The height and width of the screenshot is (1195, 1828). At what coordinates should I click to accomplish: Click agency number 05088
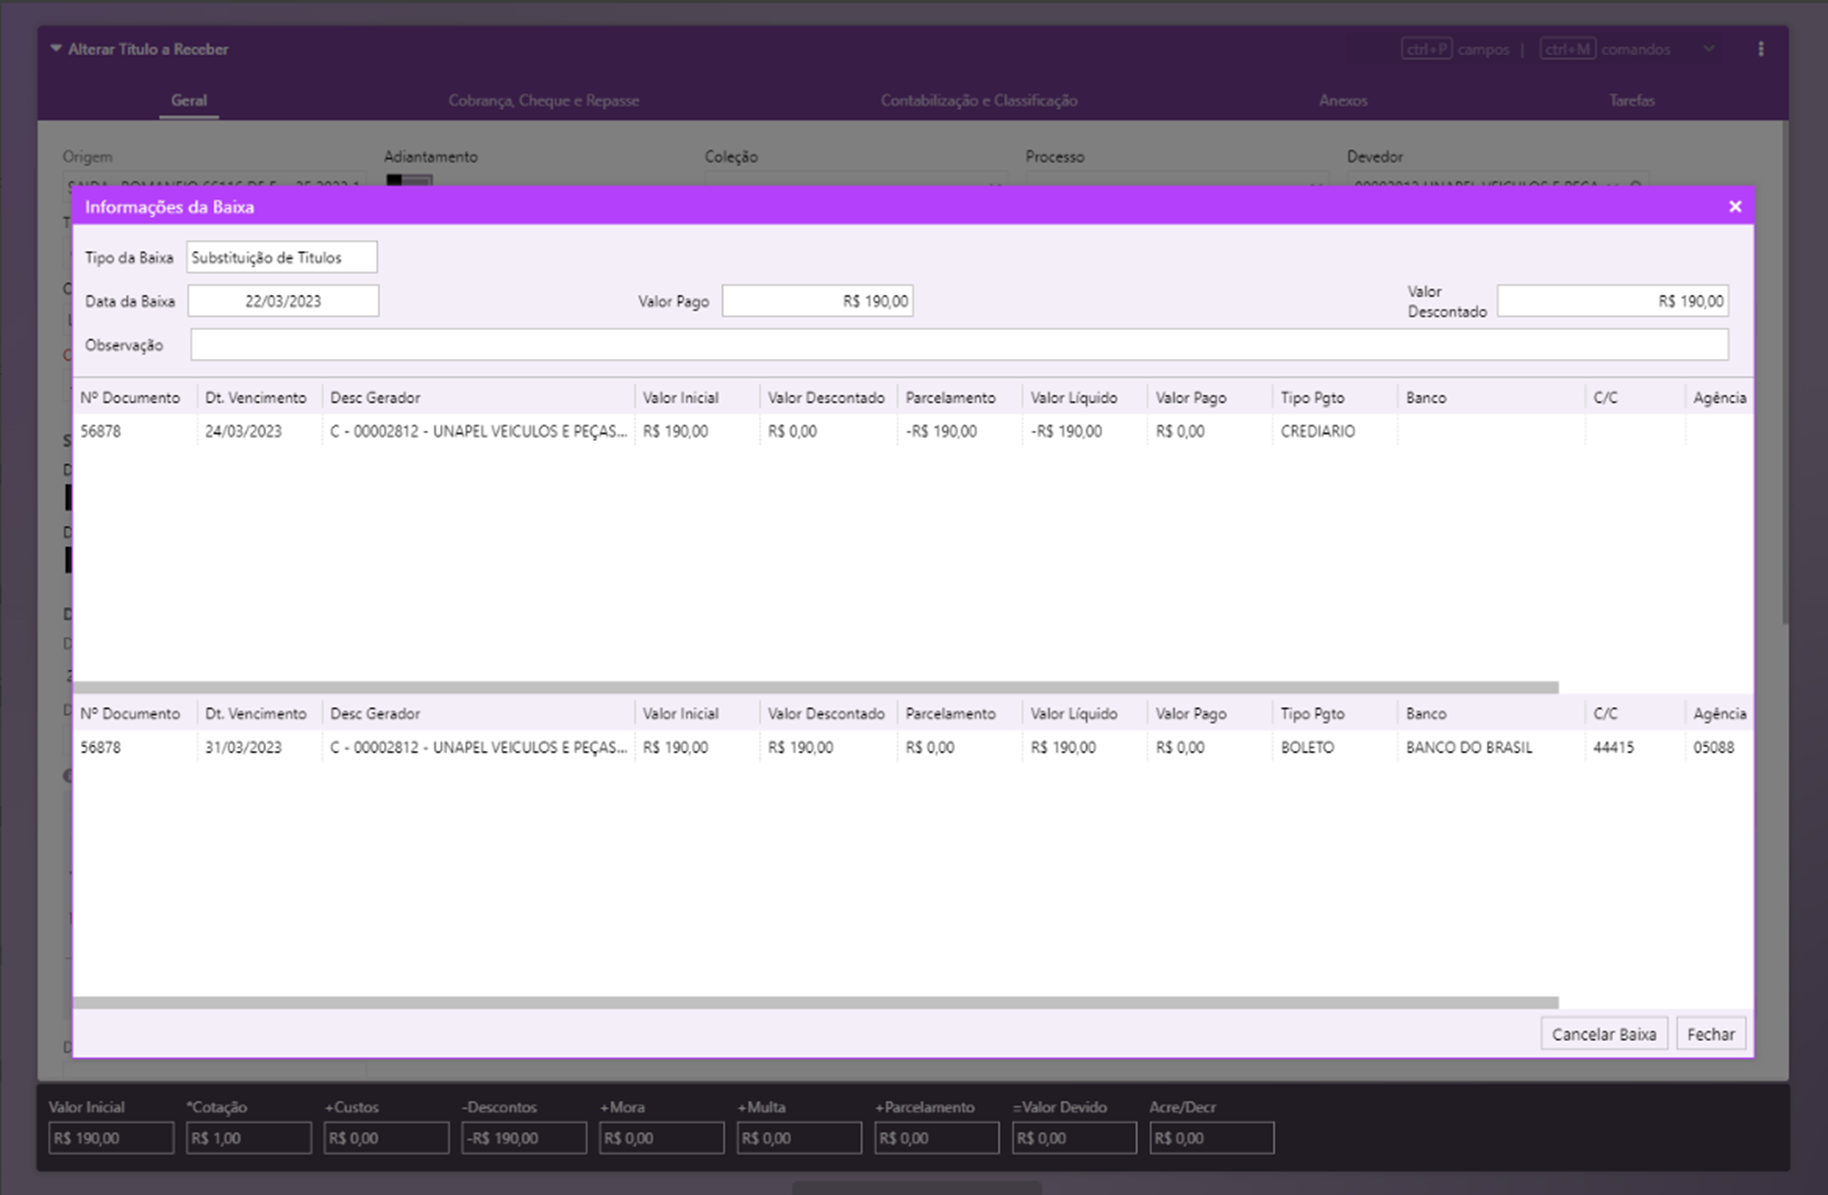coord(1714,747)
